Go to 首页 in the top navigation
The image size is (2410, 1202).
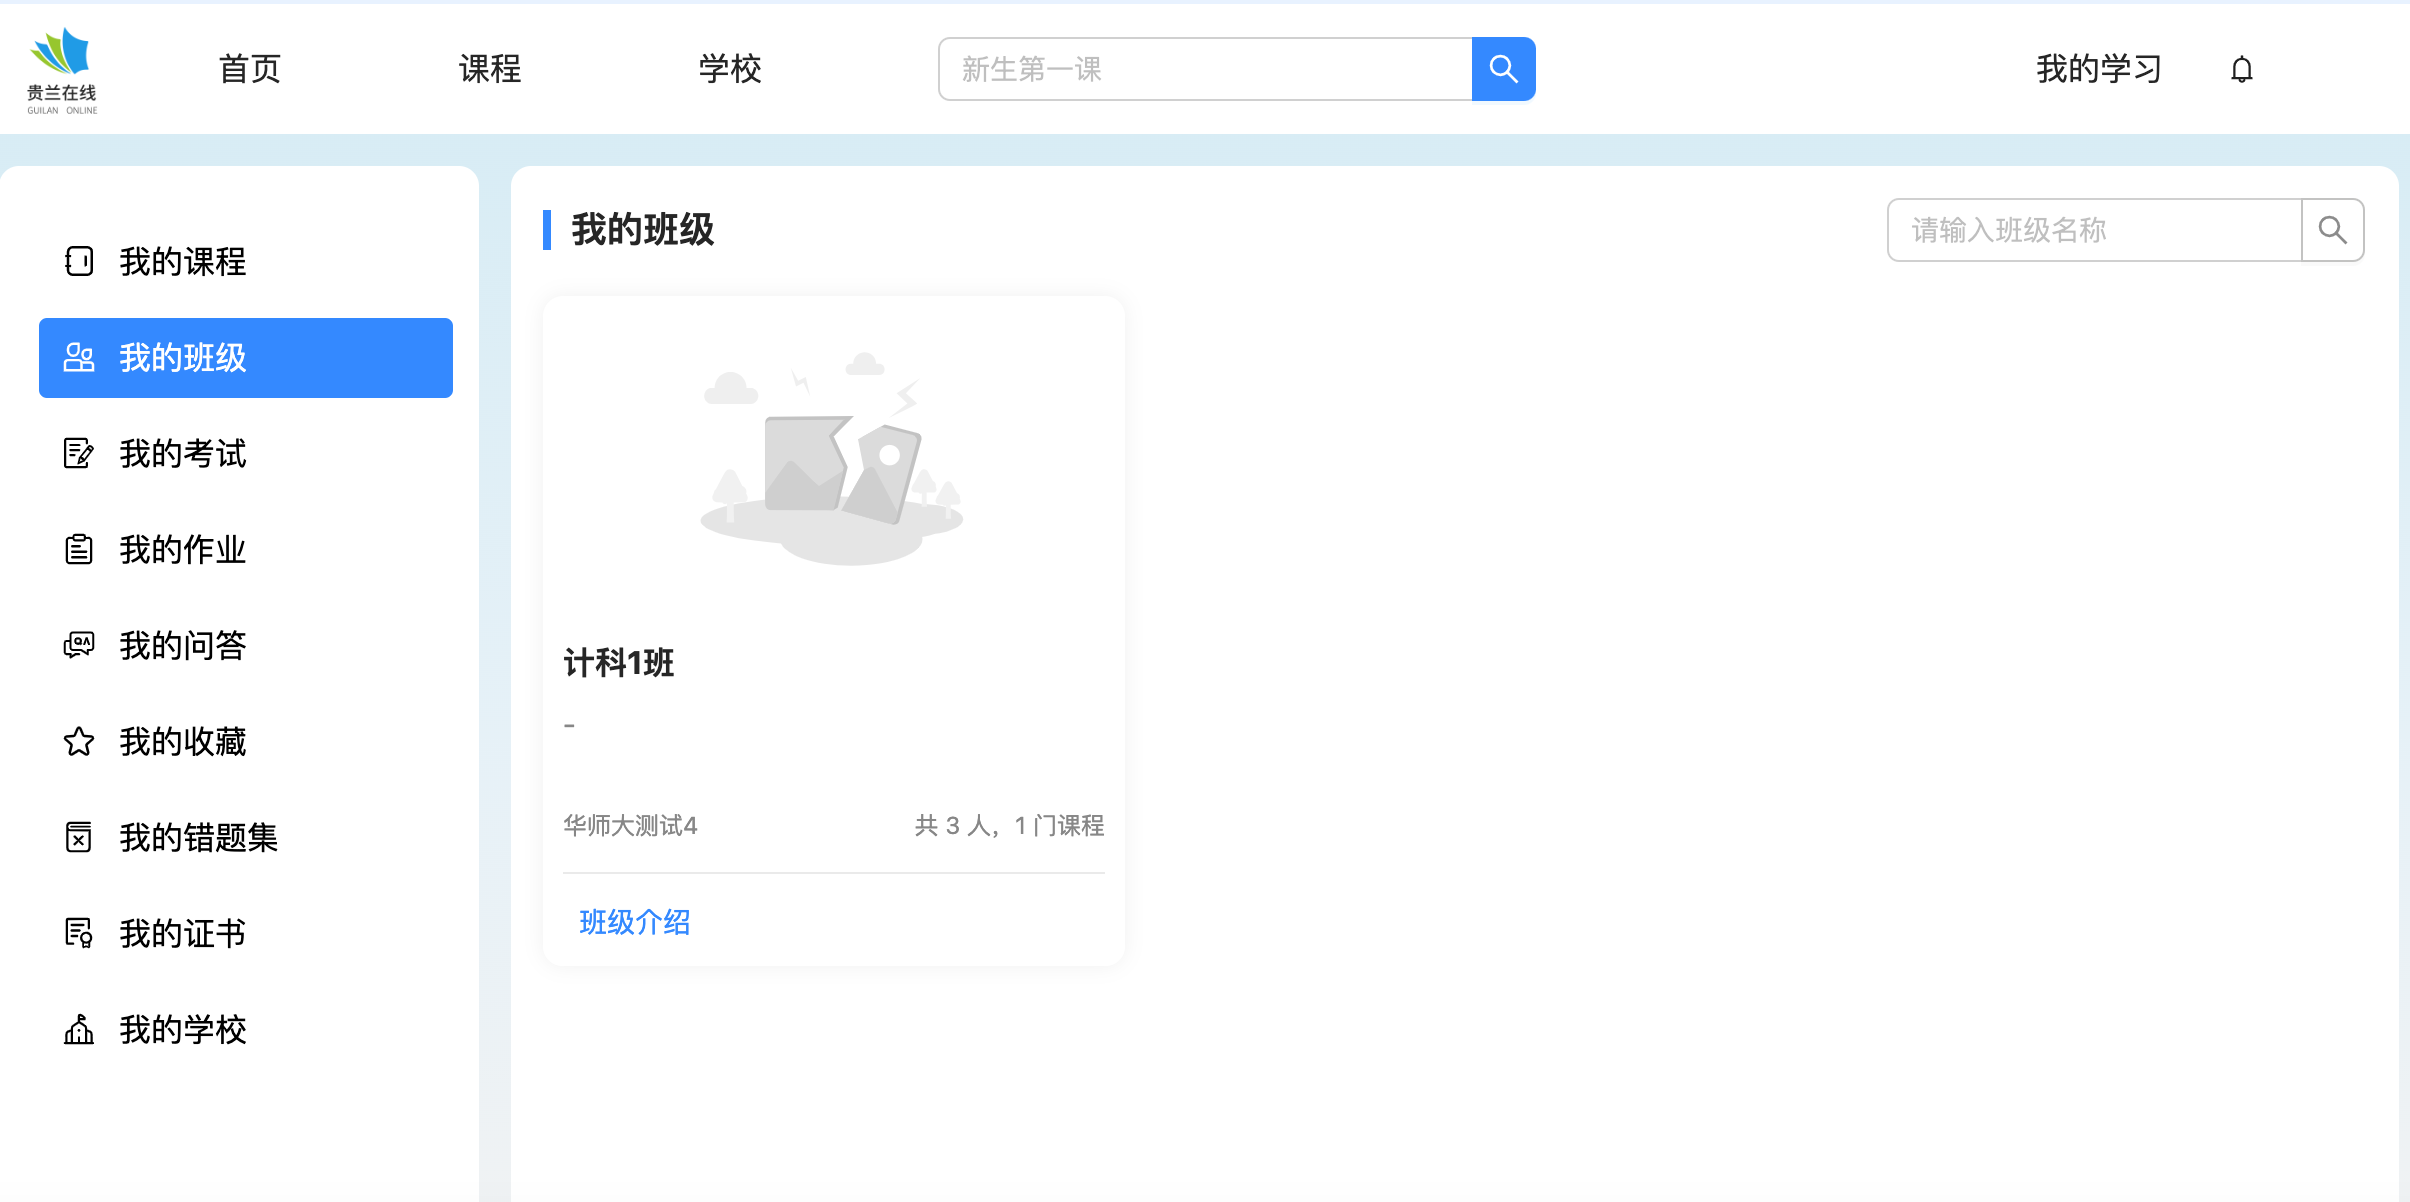250,69
